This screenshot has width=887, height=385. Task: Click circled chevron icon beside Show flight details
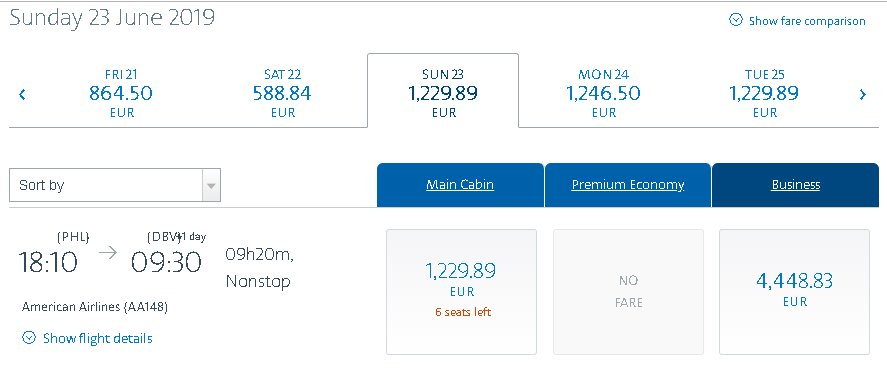pyautogui.click(x=28, y=338)
